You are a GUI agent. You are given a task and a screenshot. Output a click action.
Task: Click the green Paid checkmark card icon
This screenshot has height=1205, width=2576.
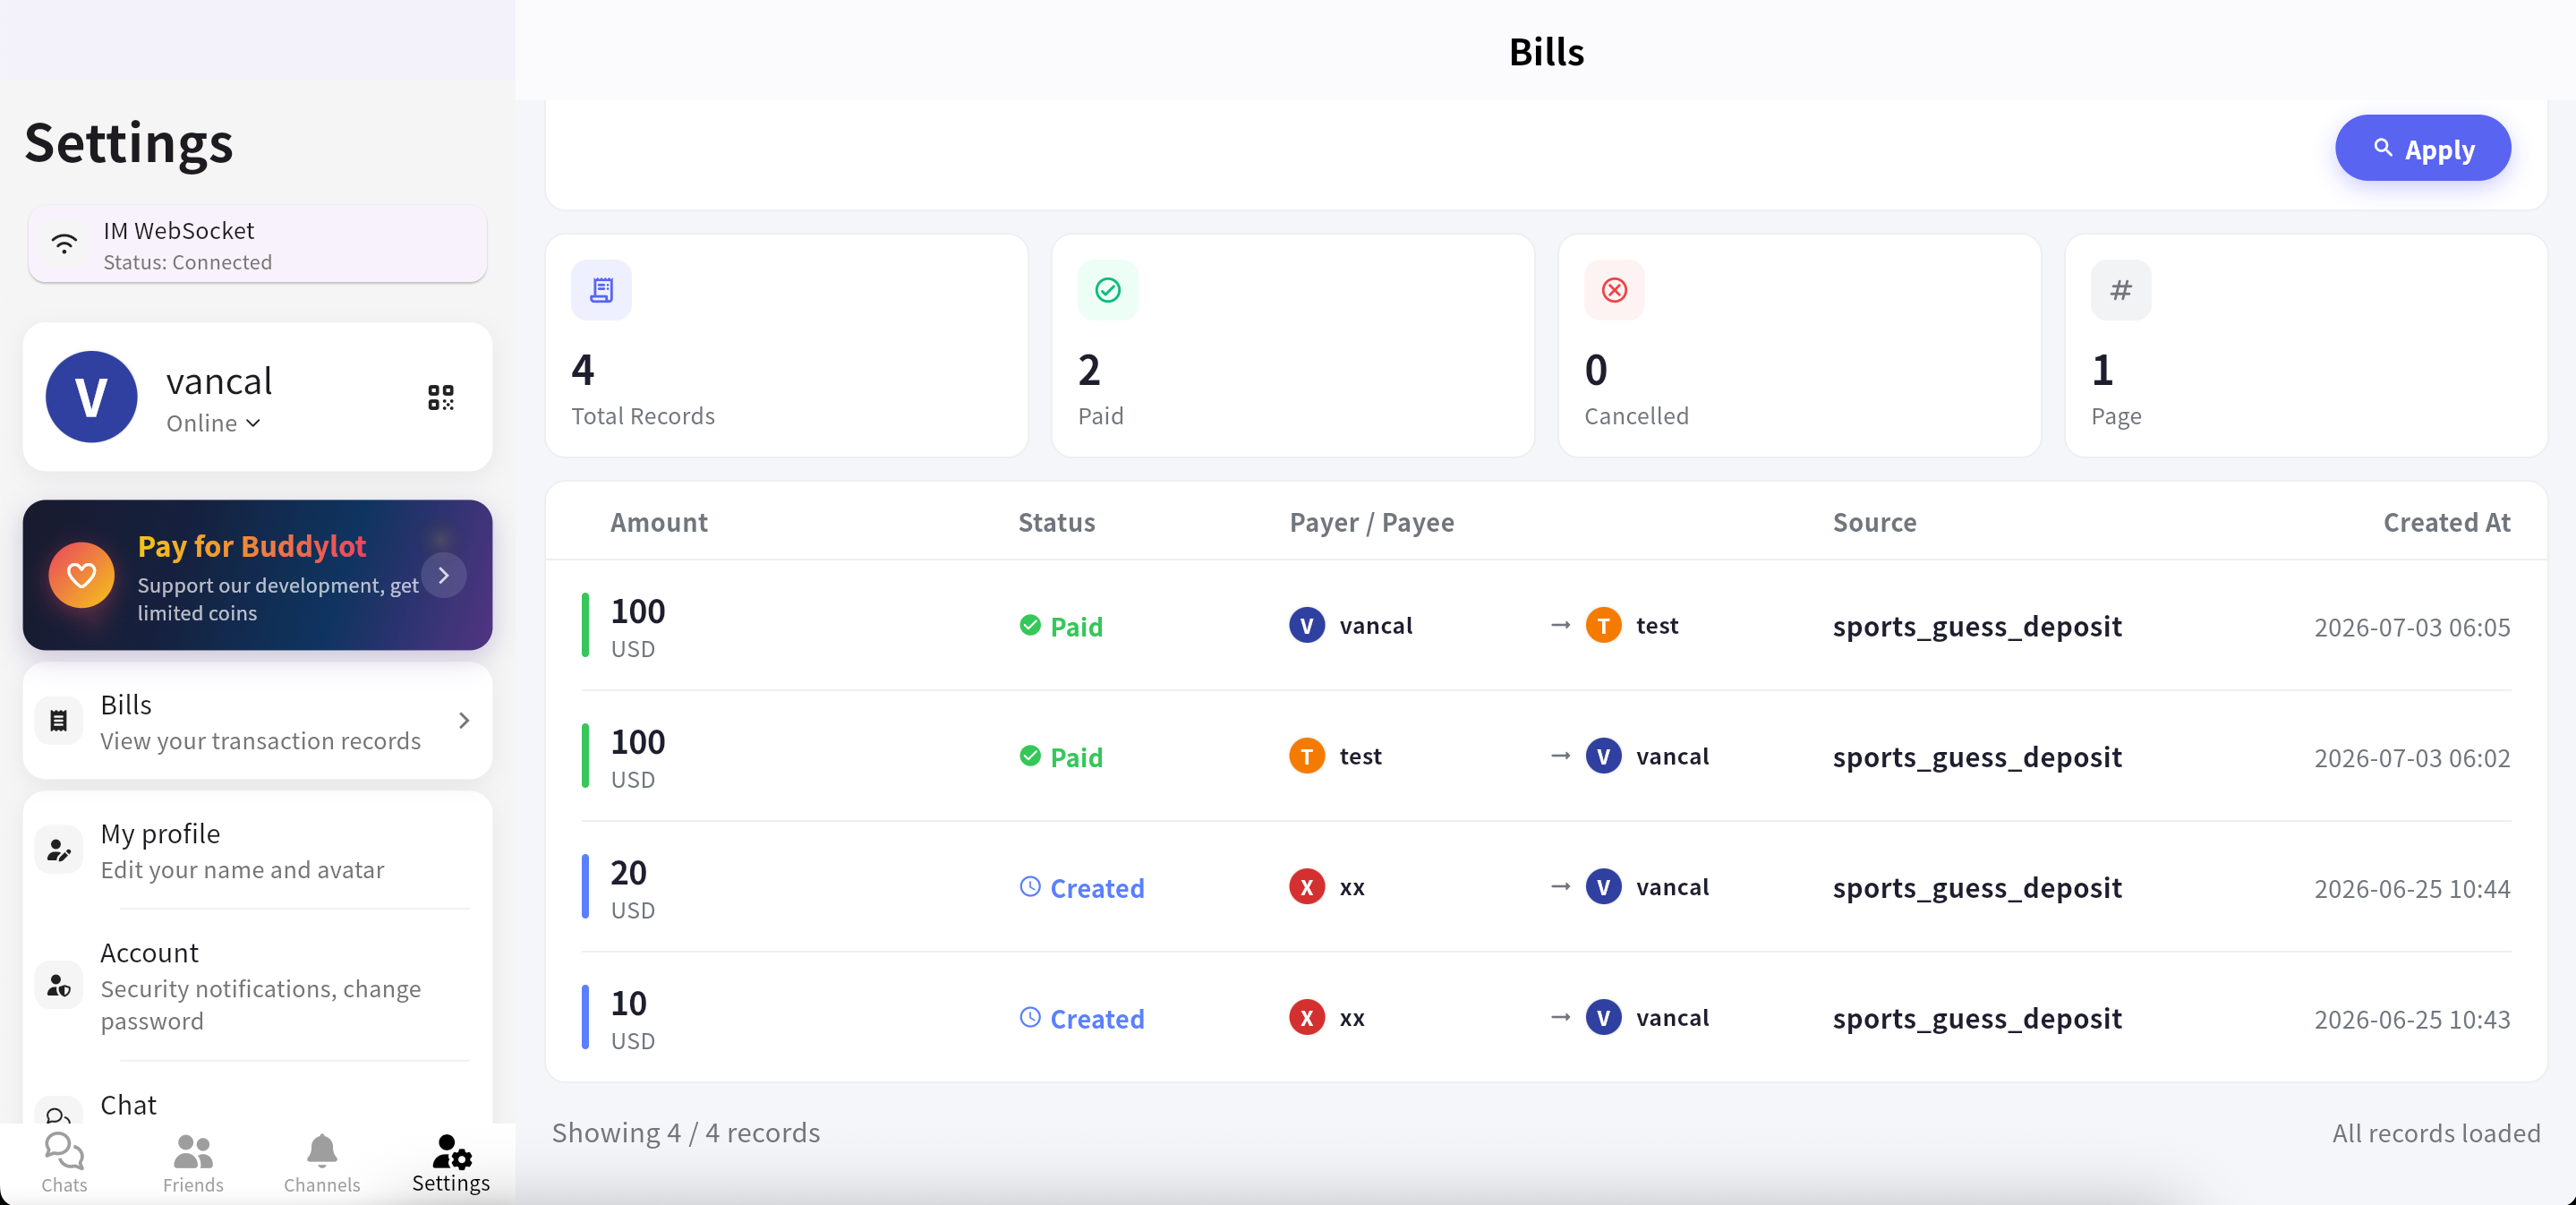click(x=1107, y=290)
